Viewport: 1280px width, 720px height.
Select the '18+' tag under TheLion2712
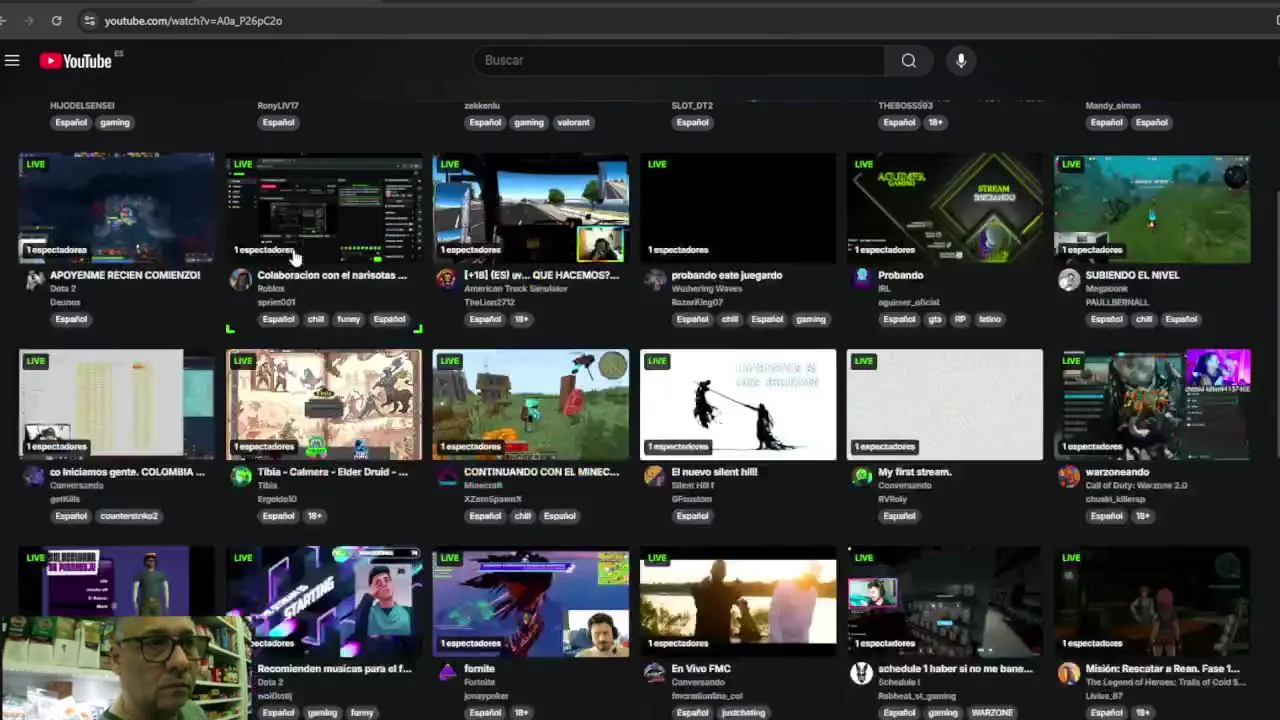[521, 320]
